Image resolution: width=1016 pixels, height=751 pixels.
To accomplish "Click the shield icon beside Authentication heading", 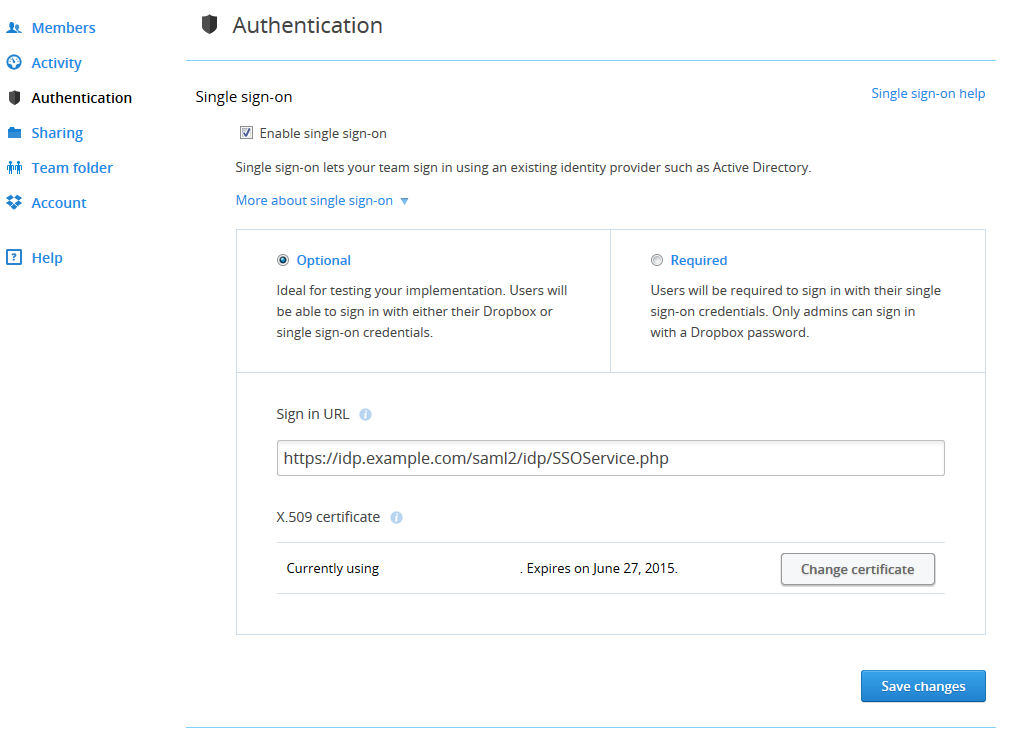I will (209, 25).
